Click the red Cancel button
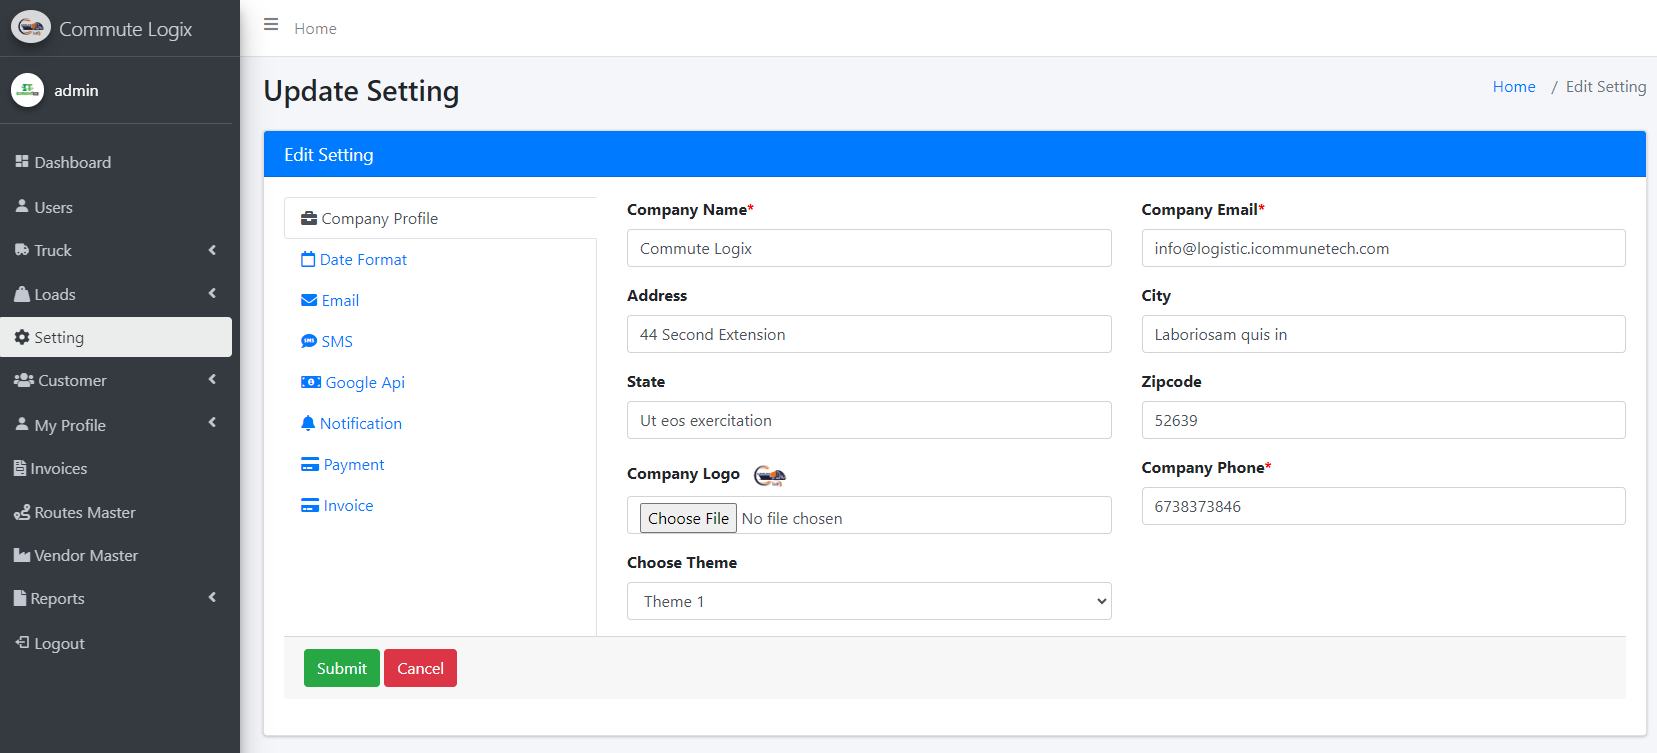 420,668
